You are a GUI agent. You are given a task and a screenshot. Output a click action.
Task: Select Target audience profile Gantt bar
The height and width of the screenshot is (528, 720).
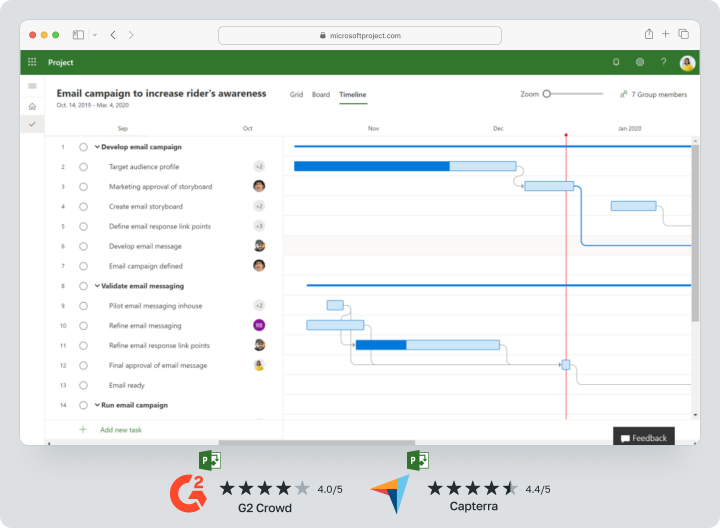405,166
